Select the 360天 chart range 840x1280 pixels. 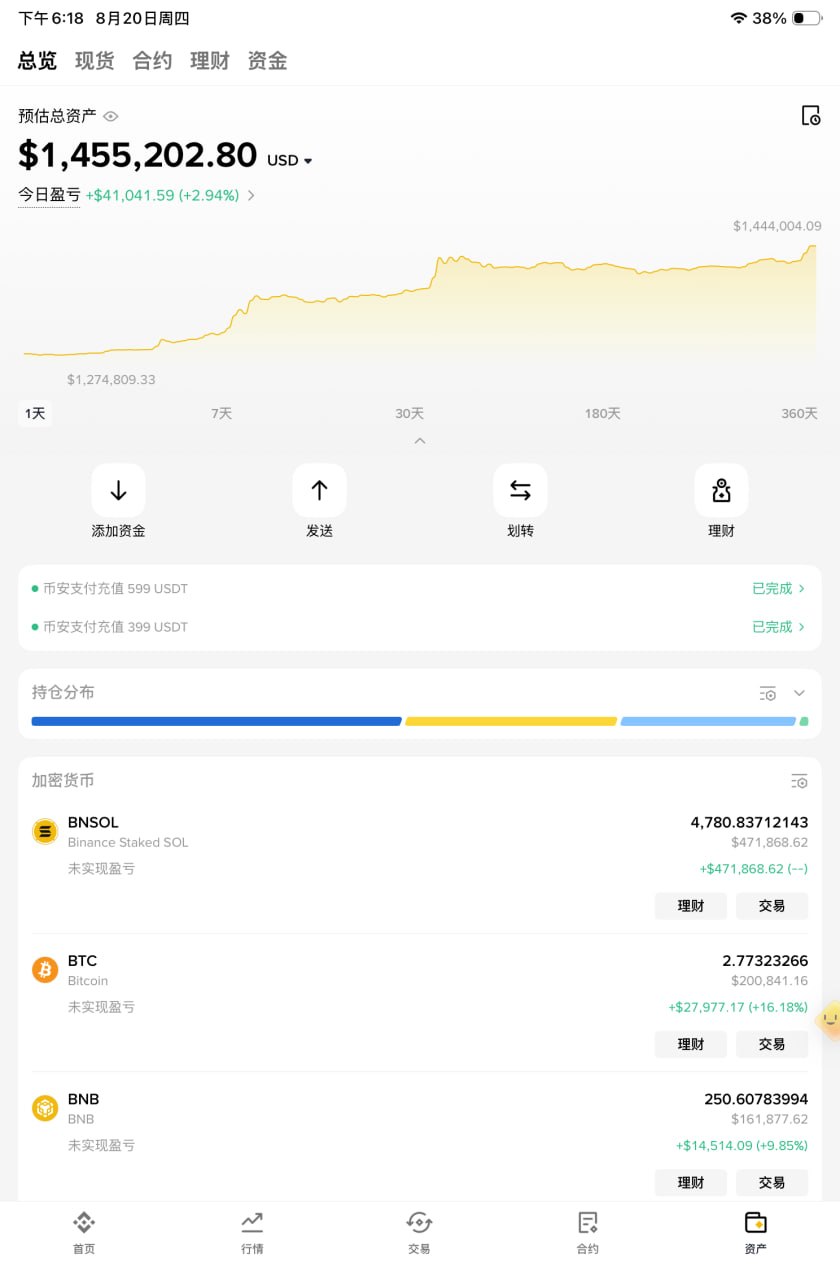[x=799, y=413]
